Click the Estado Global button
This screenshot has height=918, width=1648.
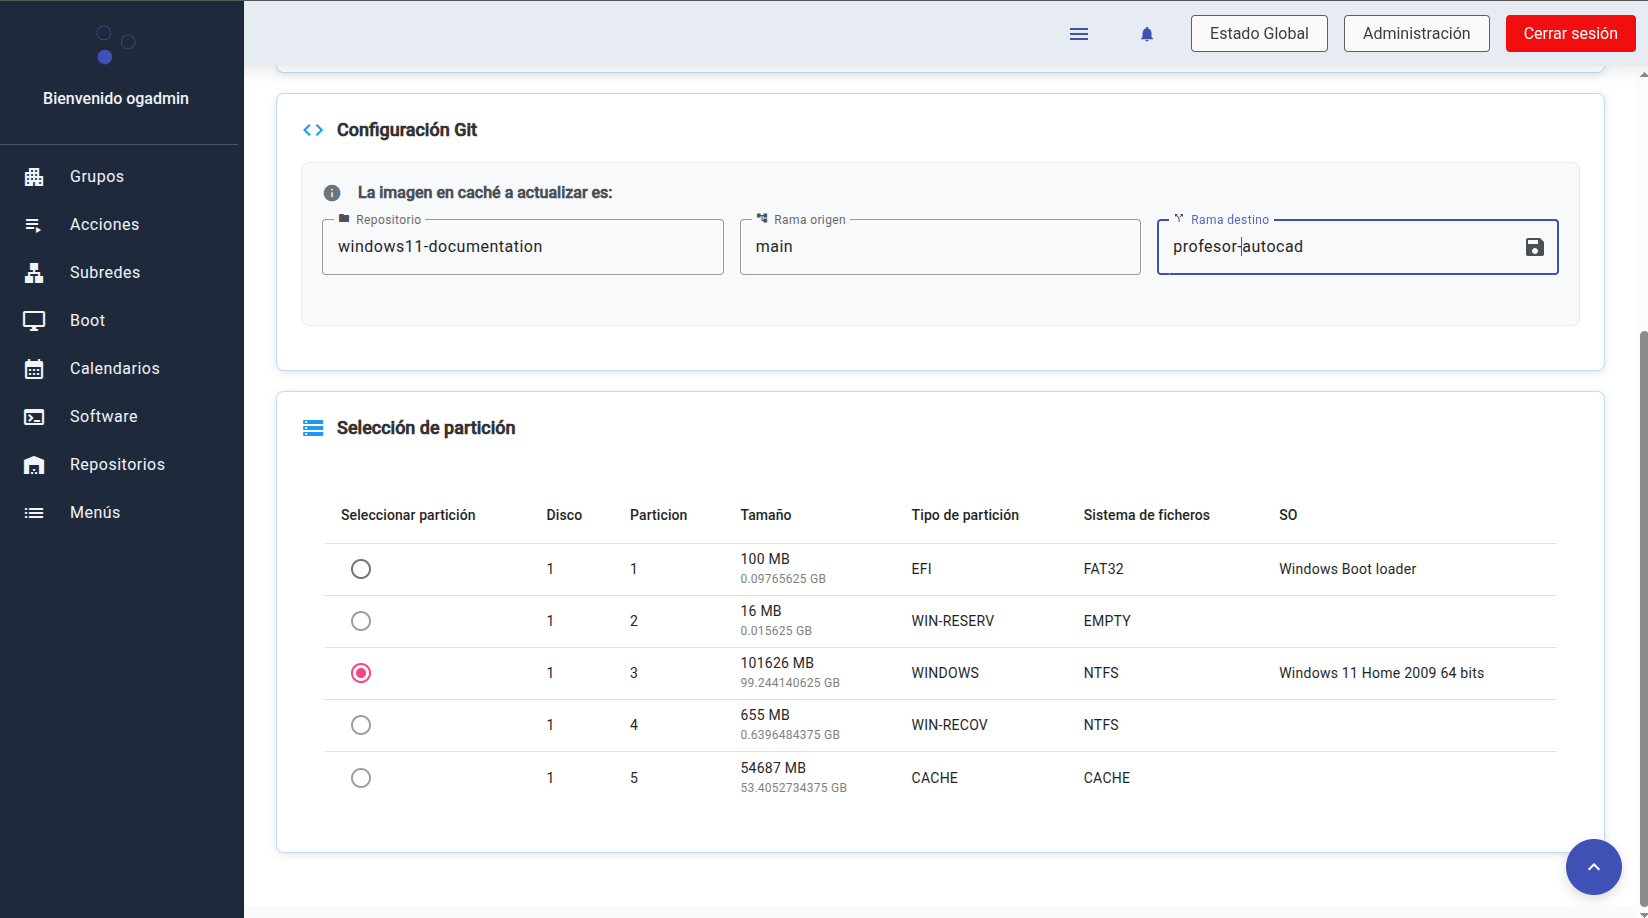coord(1258,34)
